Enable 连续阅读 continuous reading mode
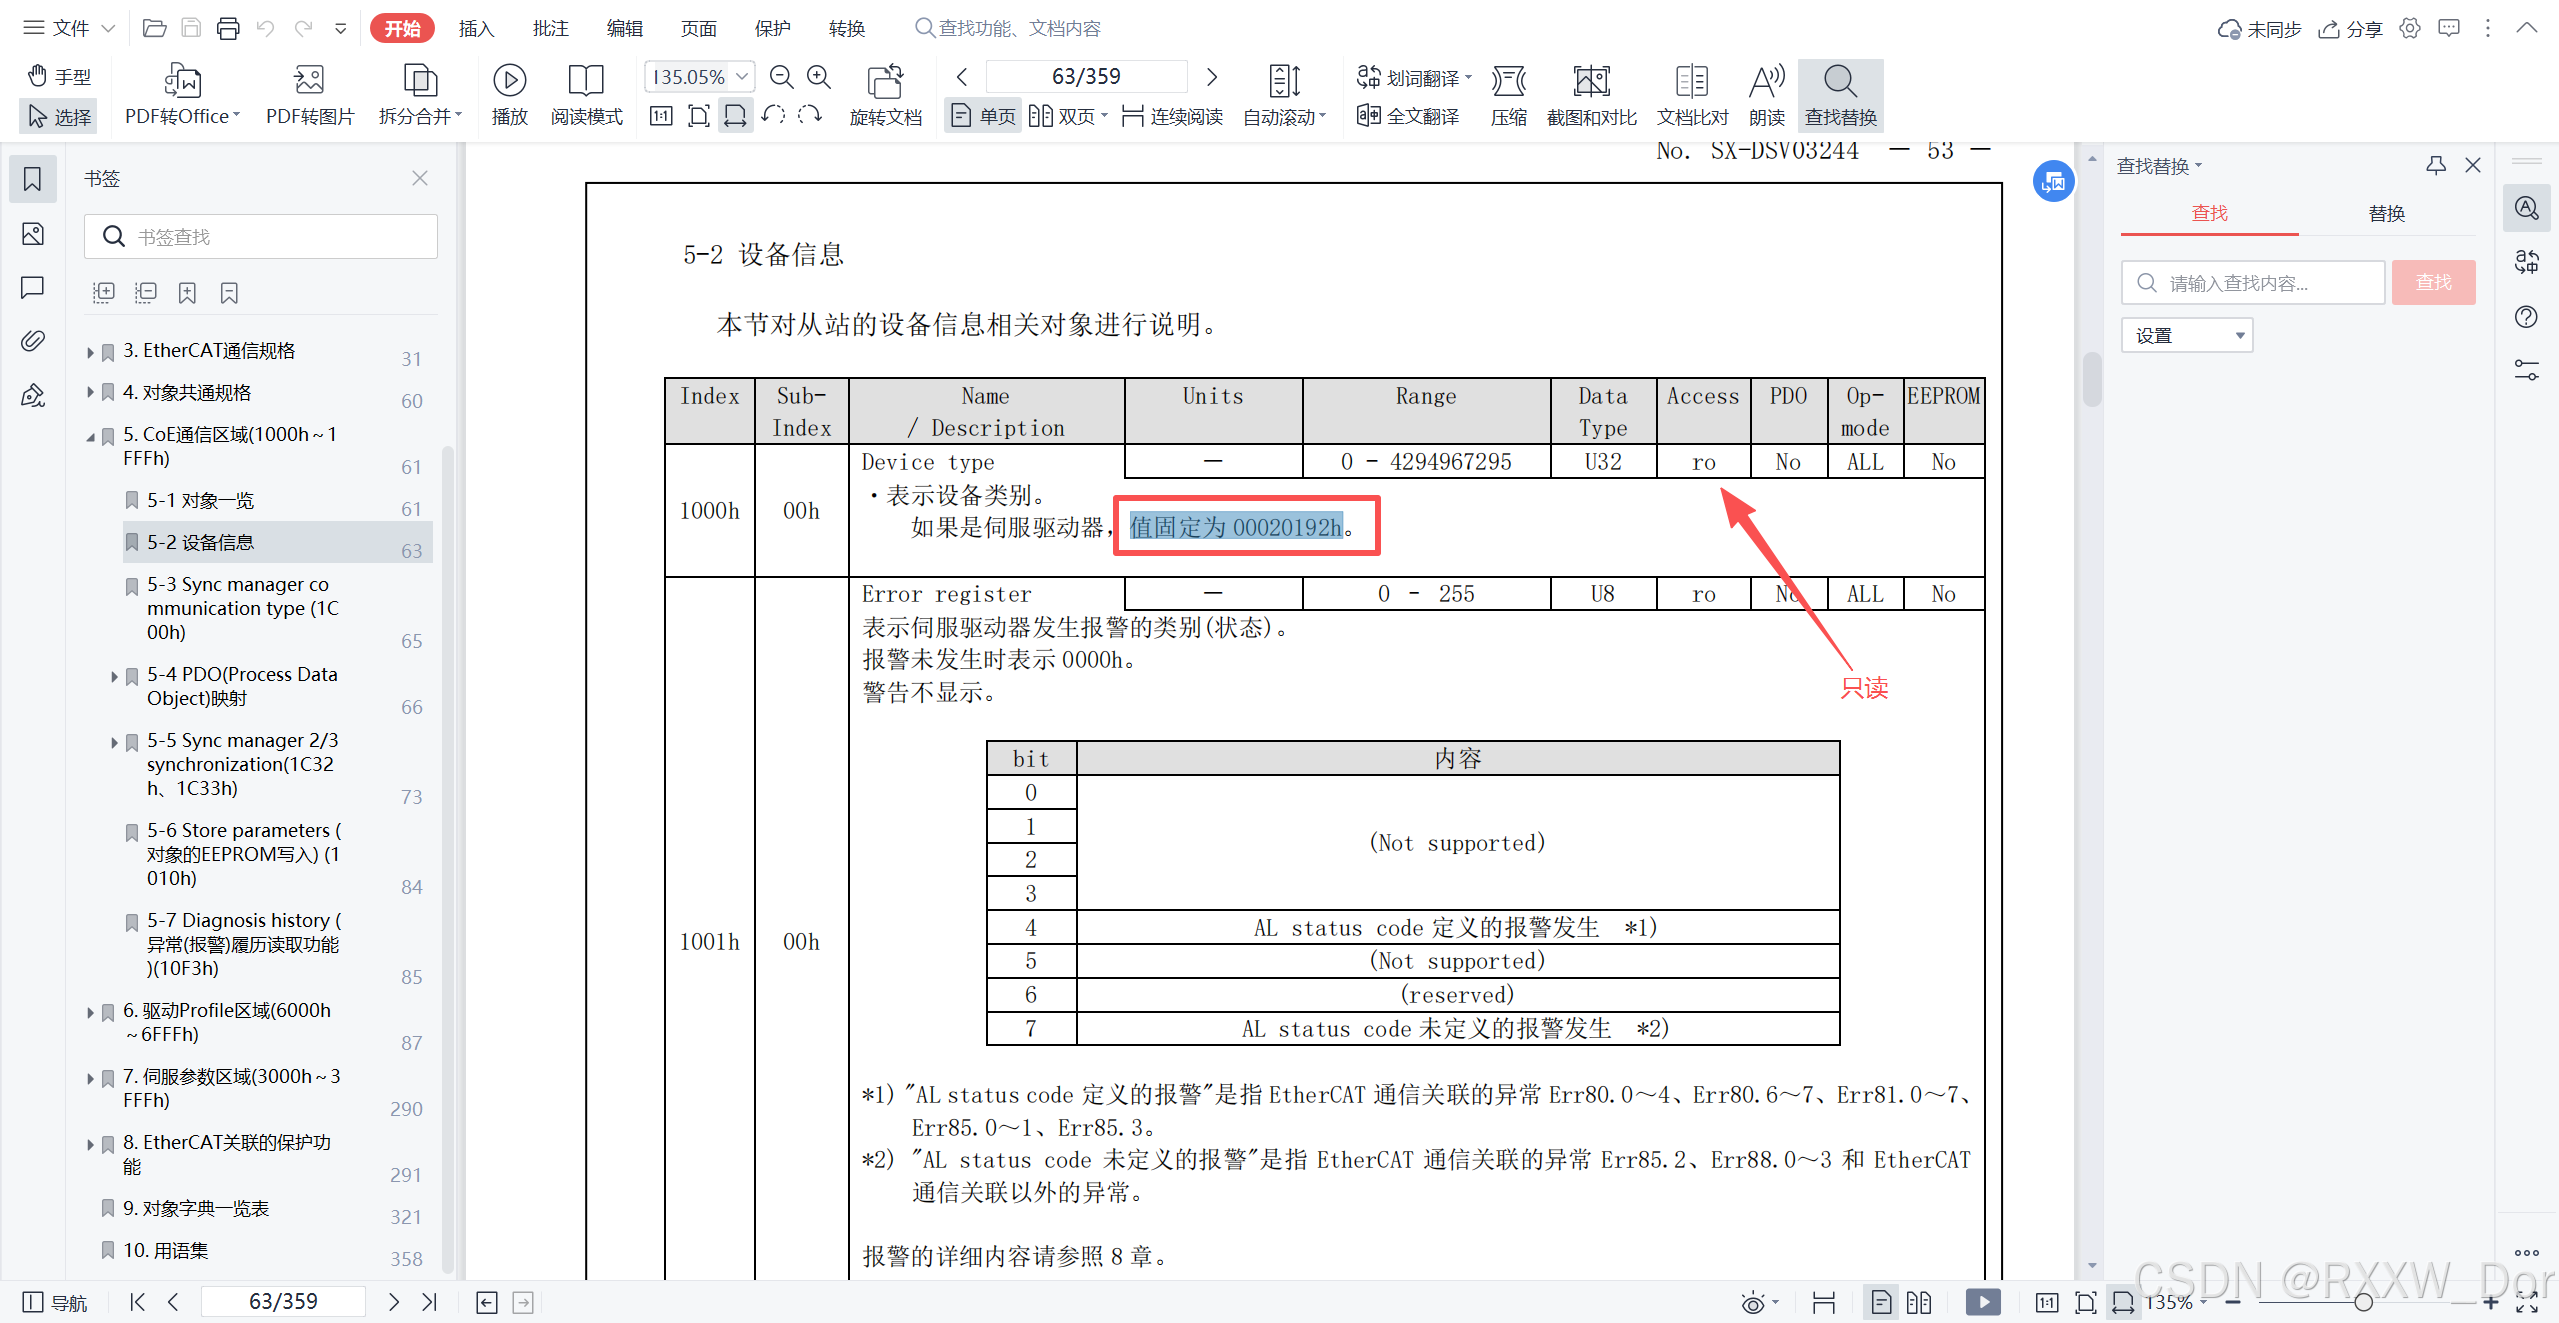Image resolution: width=2559 pixels, height=1323 pixels. point(1173,117)
